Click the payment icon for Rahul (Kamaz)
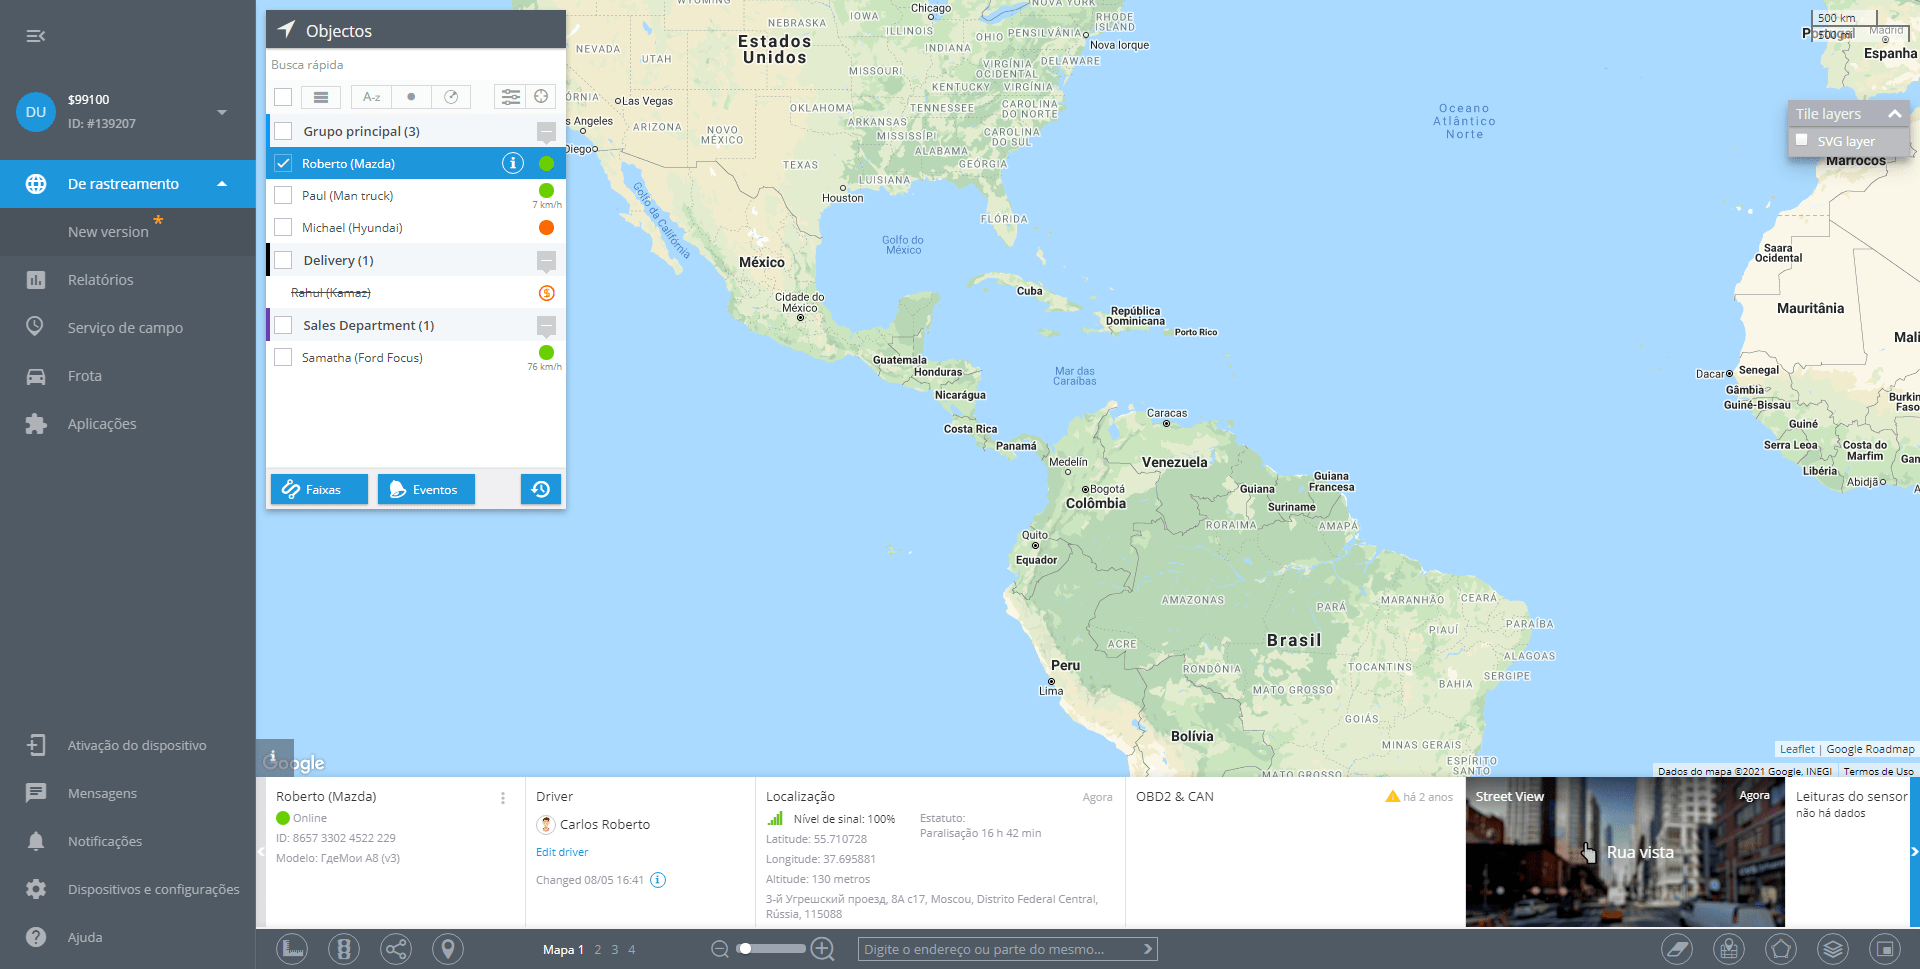1920x969 pixels. point(546,293)
